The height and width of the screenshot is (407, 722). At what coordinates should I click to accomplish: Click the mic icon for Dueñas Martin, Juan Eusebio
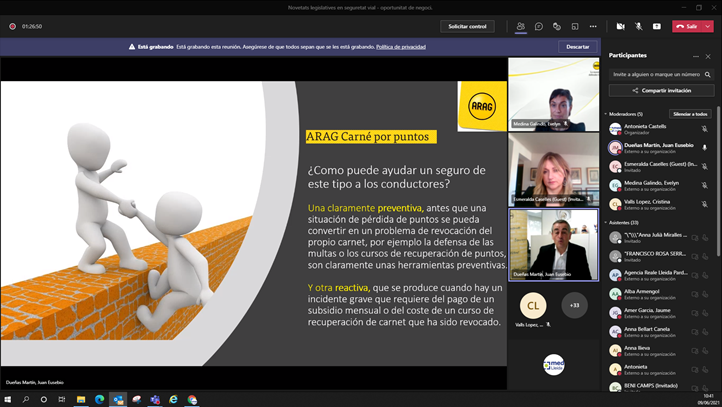(x=704, y=148)
